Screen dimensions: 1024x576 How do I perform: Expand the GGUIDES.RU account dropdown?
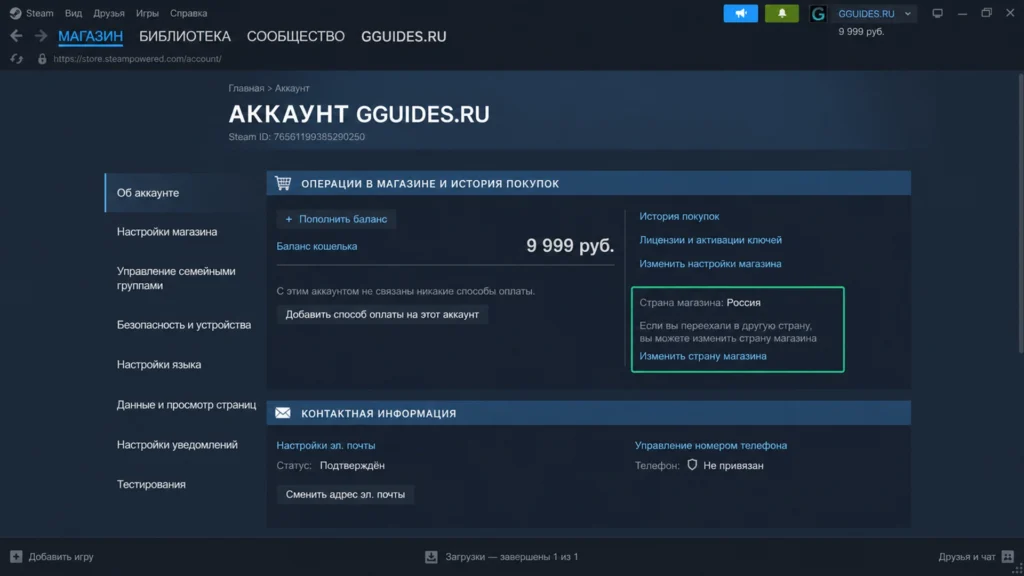[908, 14]
